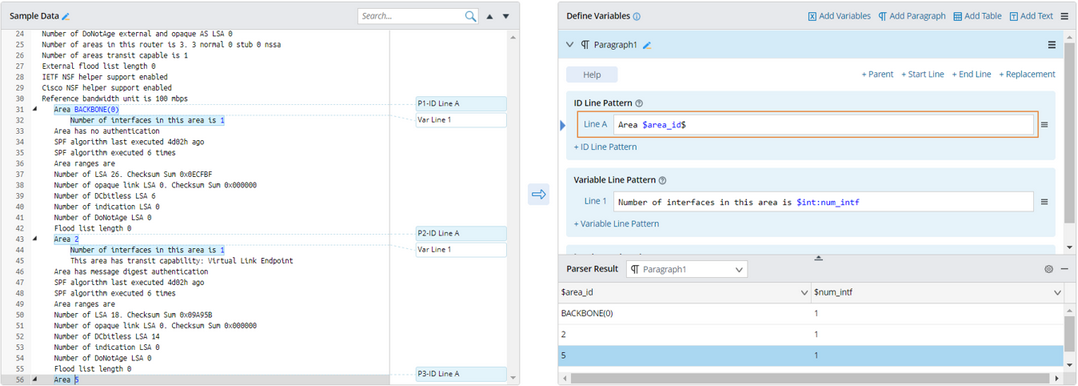Open the Parser Result Paragraph1 dropdown
The height and width of the screenshot is (386, 1078).
687,269
